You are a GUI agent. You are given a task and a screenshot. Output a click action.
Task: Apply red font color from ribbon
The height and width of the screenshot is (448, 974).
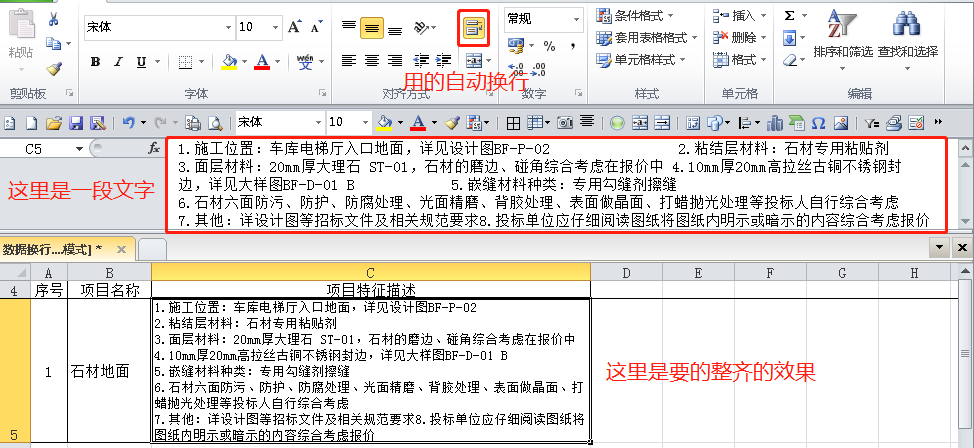(262, 62)
